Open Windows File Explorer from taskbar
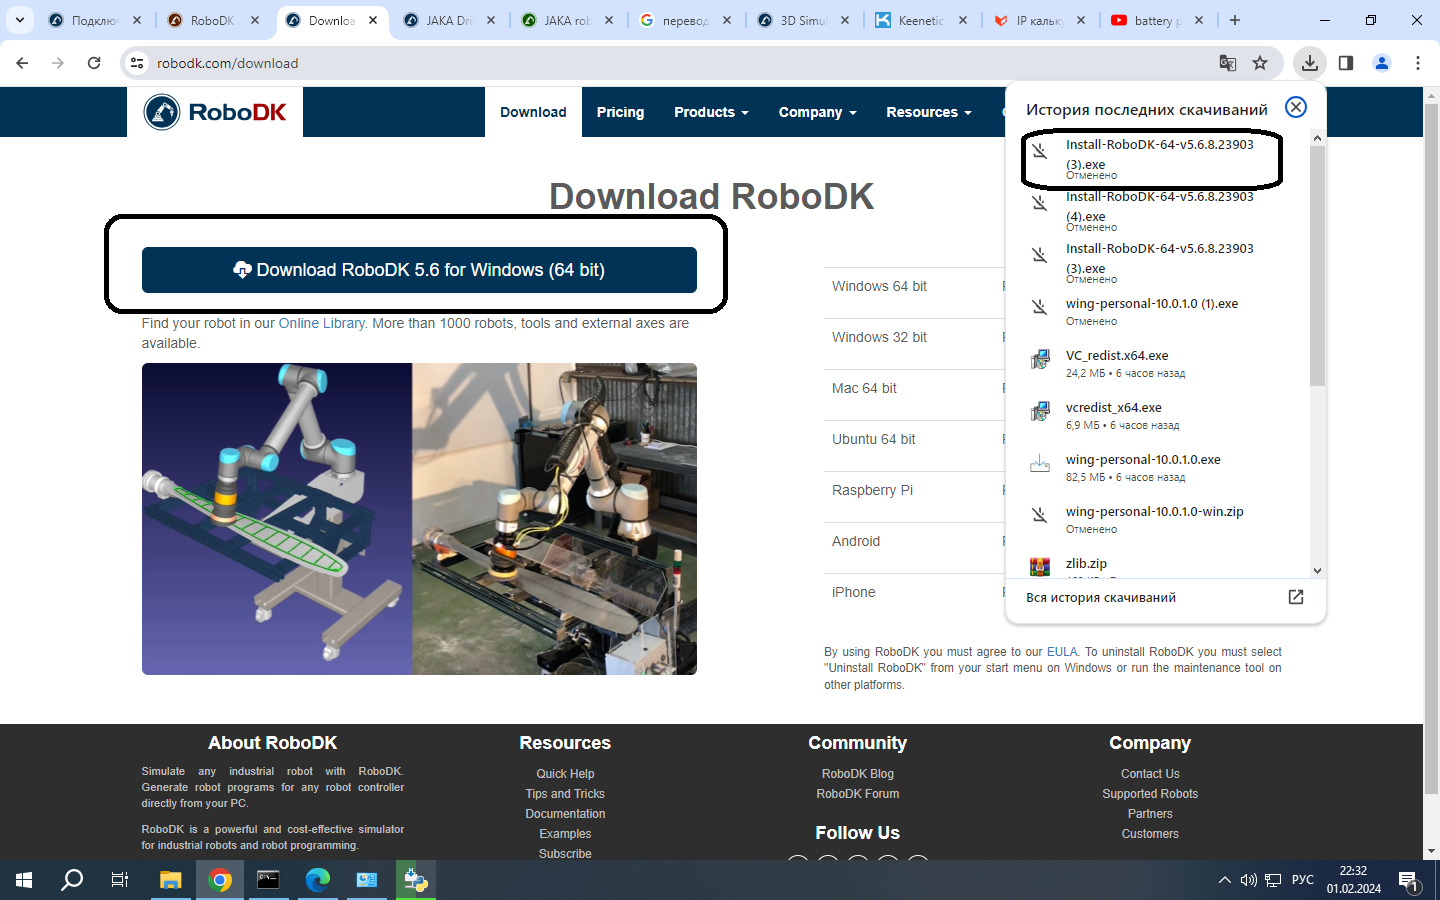Screen dimensions: 1440x900 click(170, 880)
